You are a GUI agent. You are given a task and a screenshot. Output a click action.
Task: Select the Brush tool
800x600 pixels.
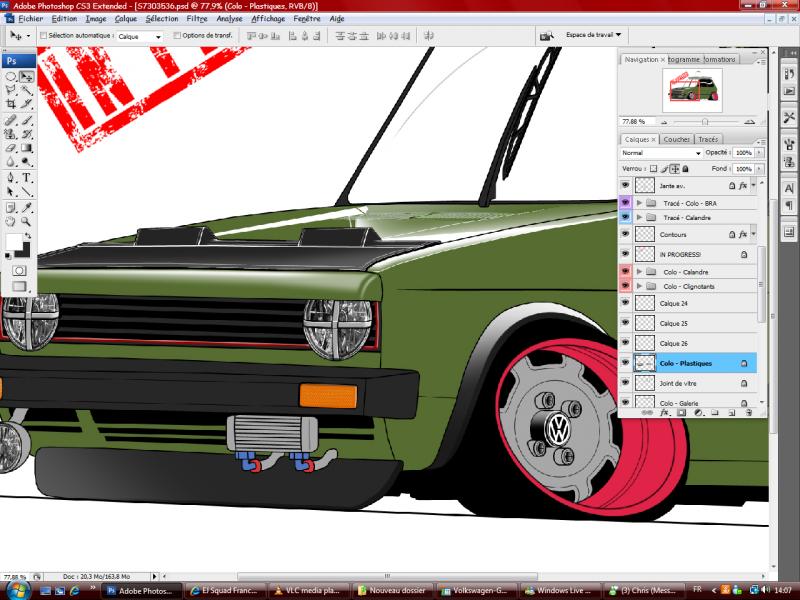point(26,120)
